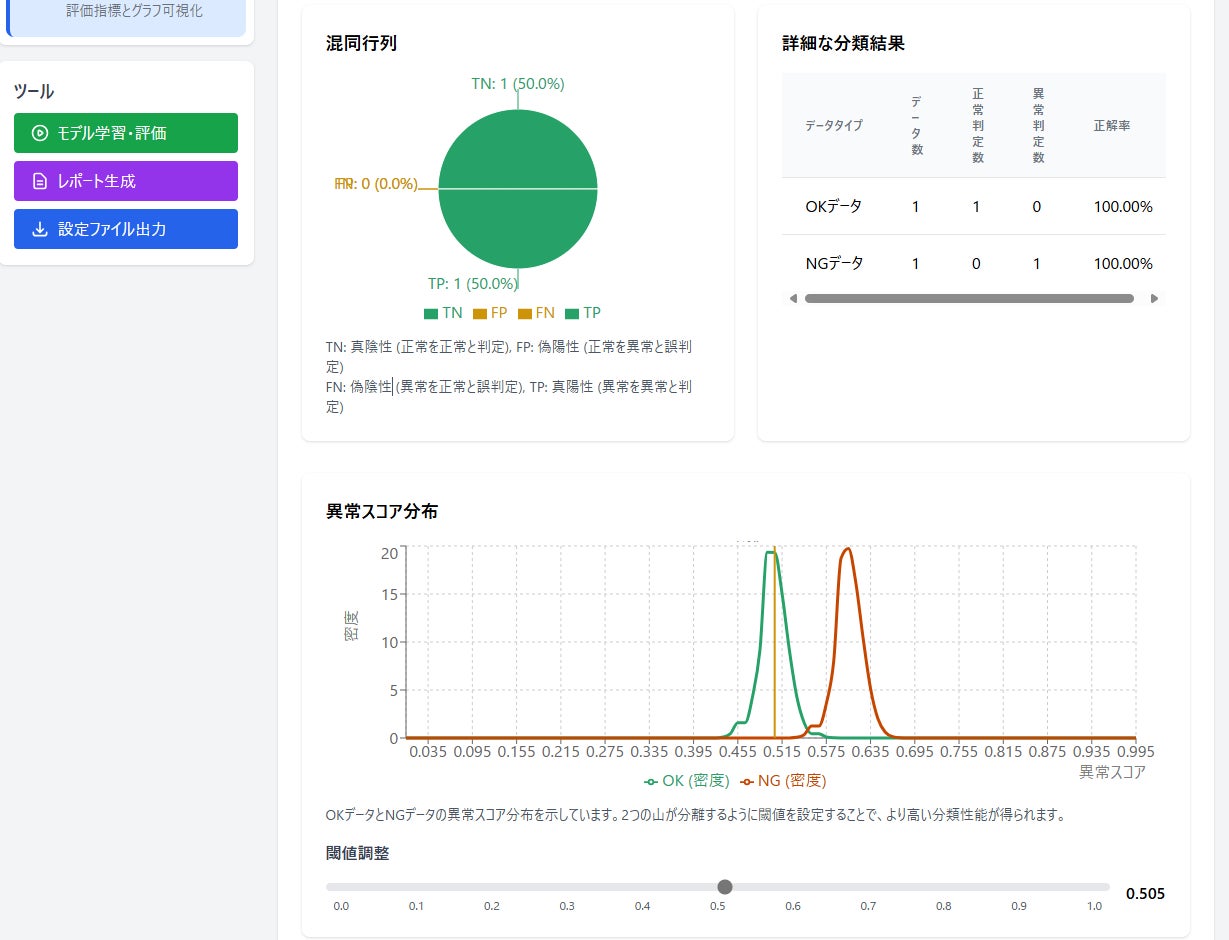1229x940 pixels.
Task: Click the データ数 column header
Action: click(x=916, y=126)
